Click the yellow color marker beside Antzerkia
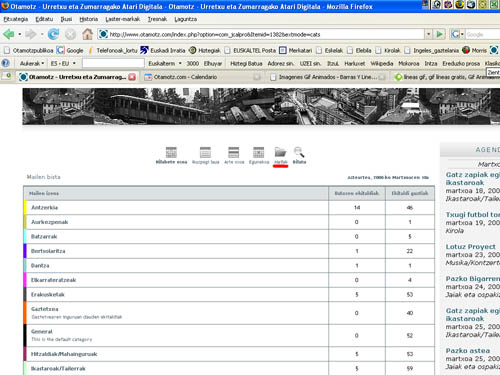The image size is (500, 375). (x=25, y=207)
